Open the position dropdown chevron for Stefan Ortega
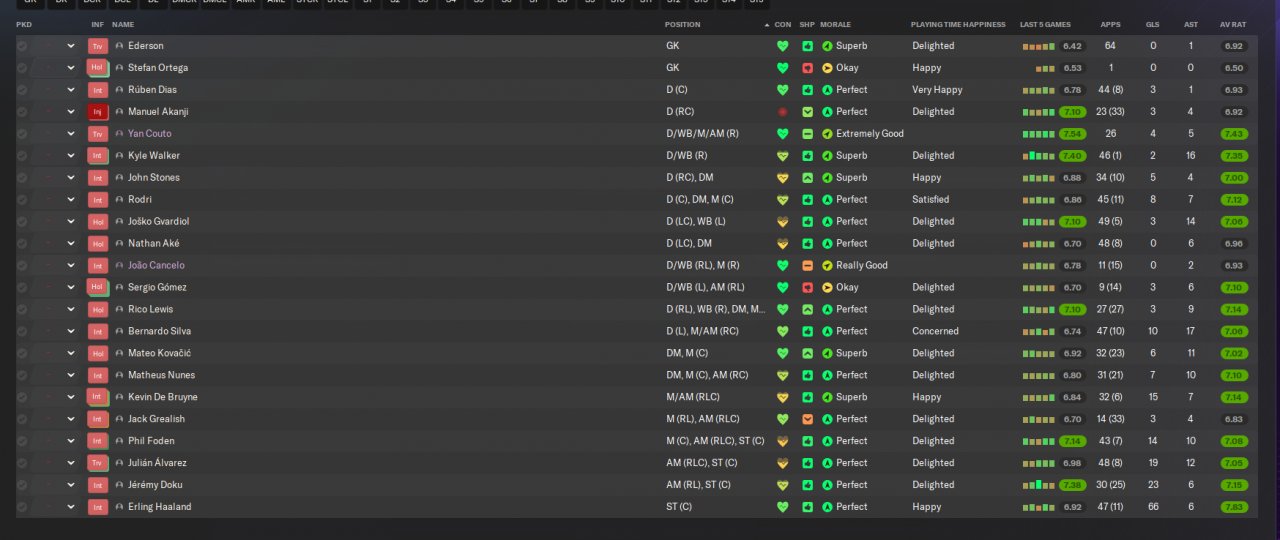The width and height of the screenshot is (1280, 540). 71,68
